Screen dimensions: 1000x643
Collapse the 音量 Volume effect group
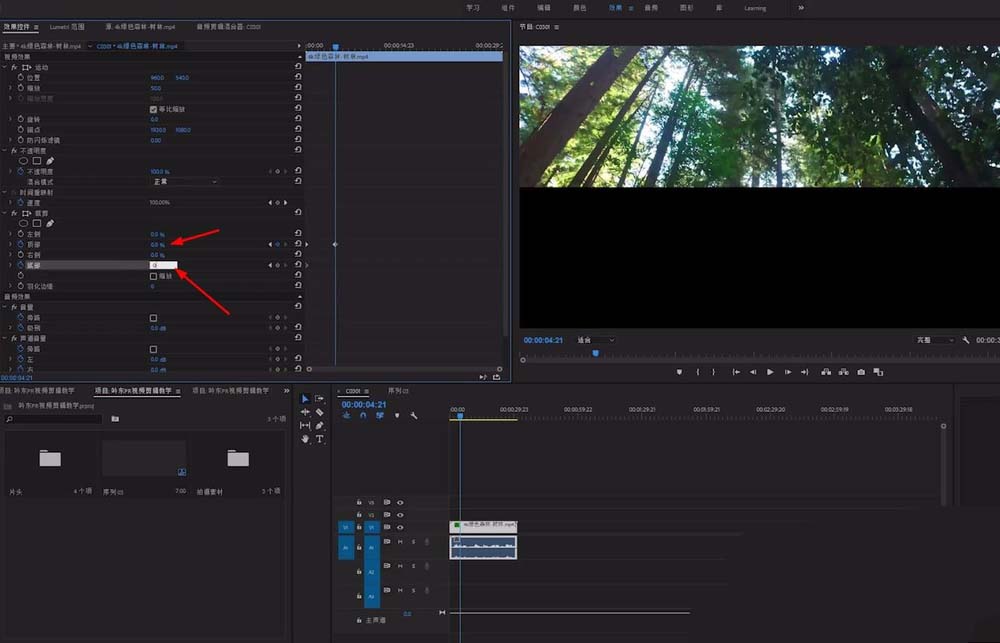(5, 307)
